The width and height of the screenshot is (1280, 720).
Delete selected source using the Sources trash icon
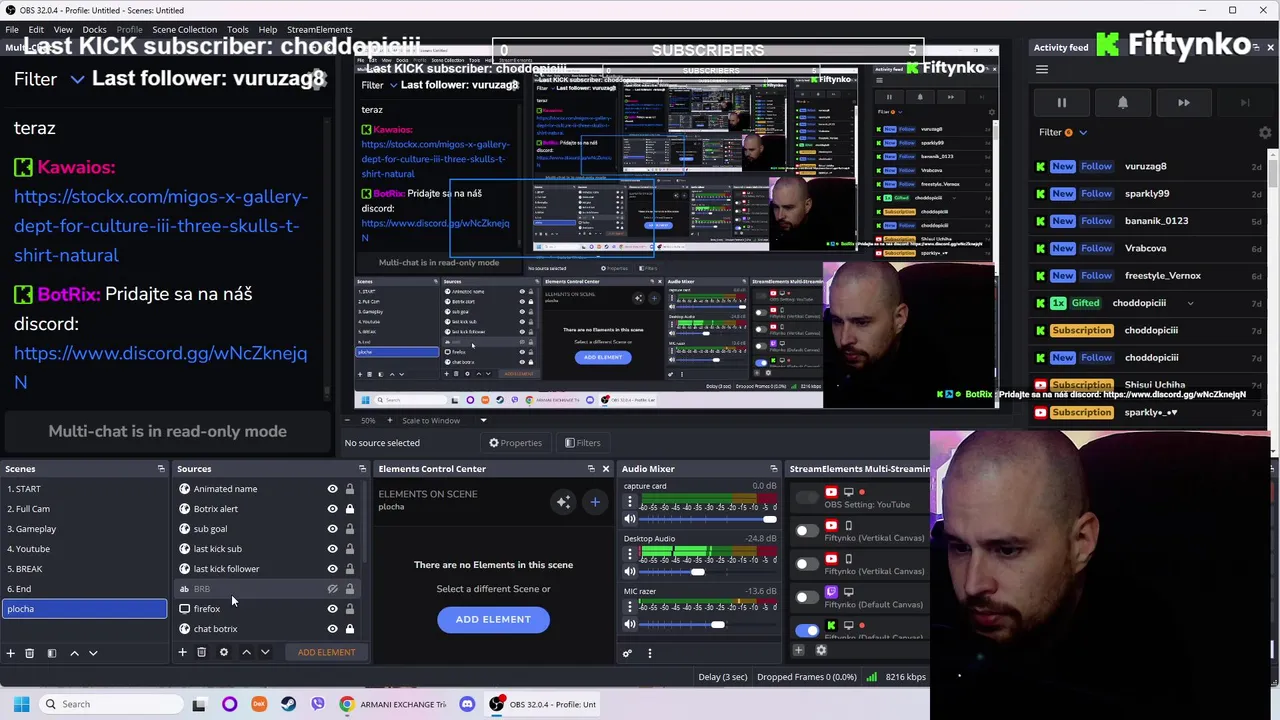tap(201, 652)
